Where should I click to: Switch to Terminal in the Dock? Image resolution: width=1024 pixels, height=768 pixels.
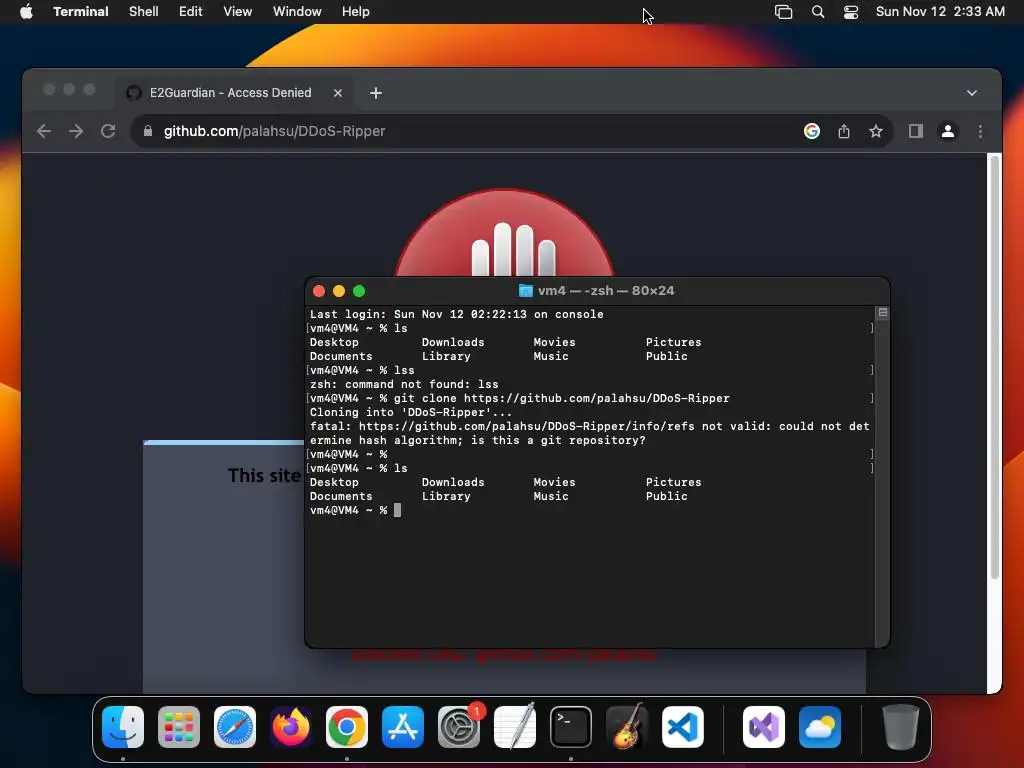point(571,727)
